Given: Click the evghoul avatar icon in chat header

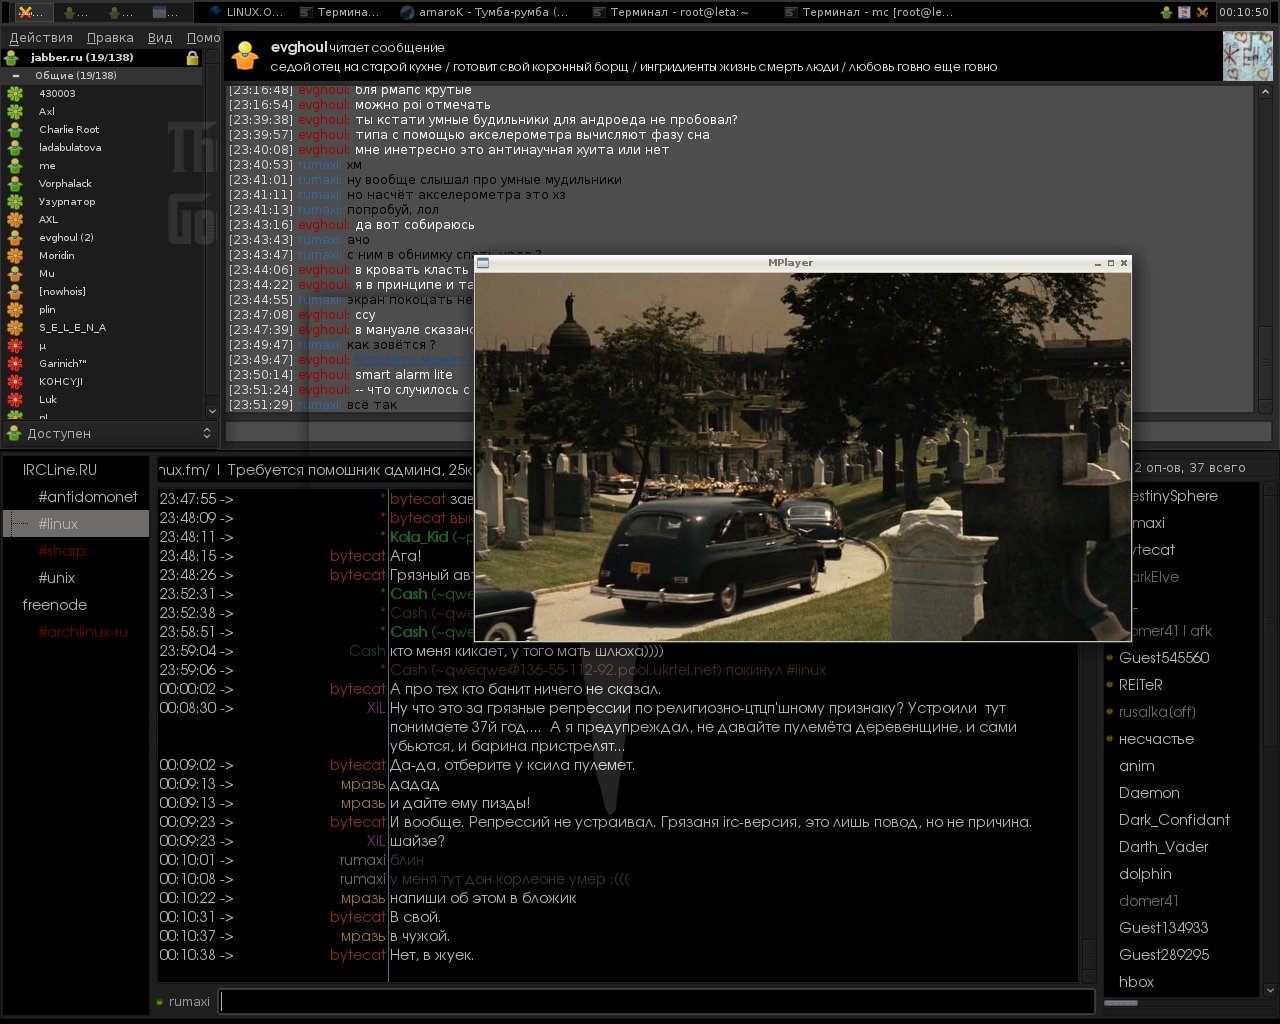Looking at the screenshot, I should [x=245, y=56].
